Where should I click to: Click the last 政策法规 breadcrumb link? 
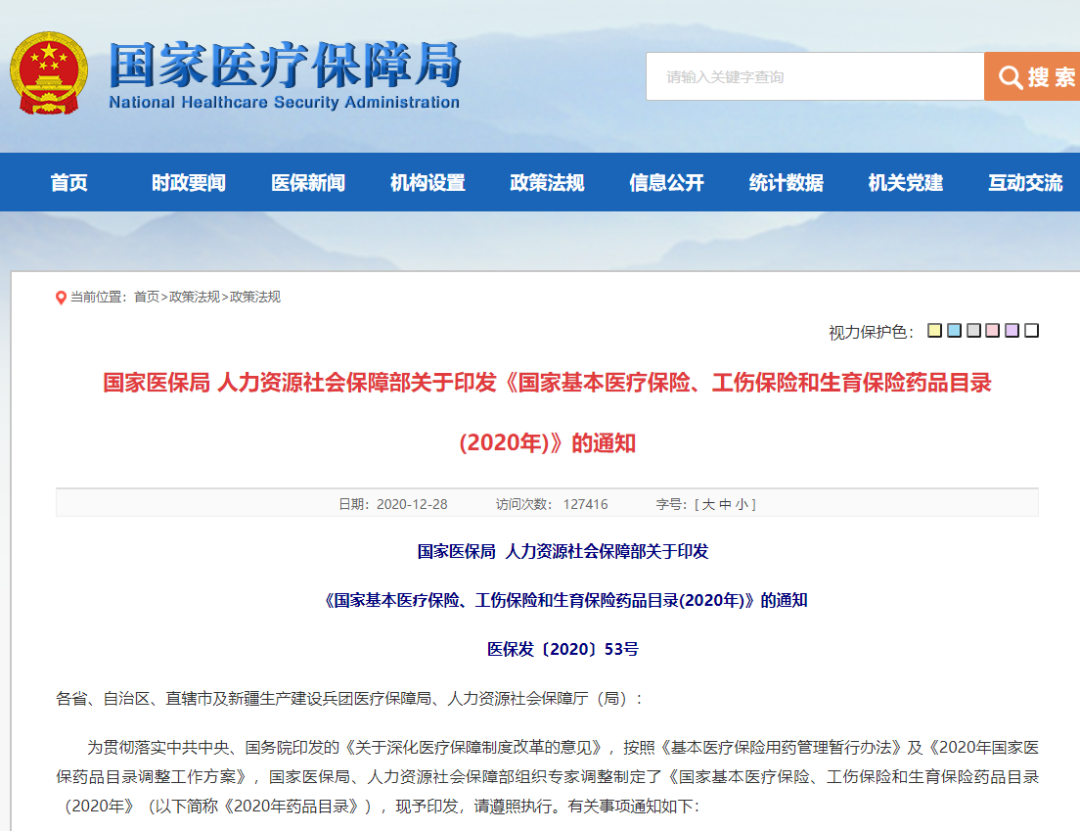pos(255,297)
